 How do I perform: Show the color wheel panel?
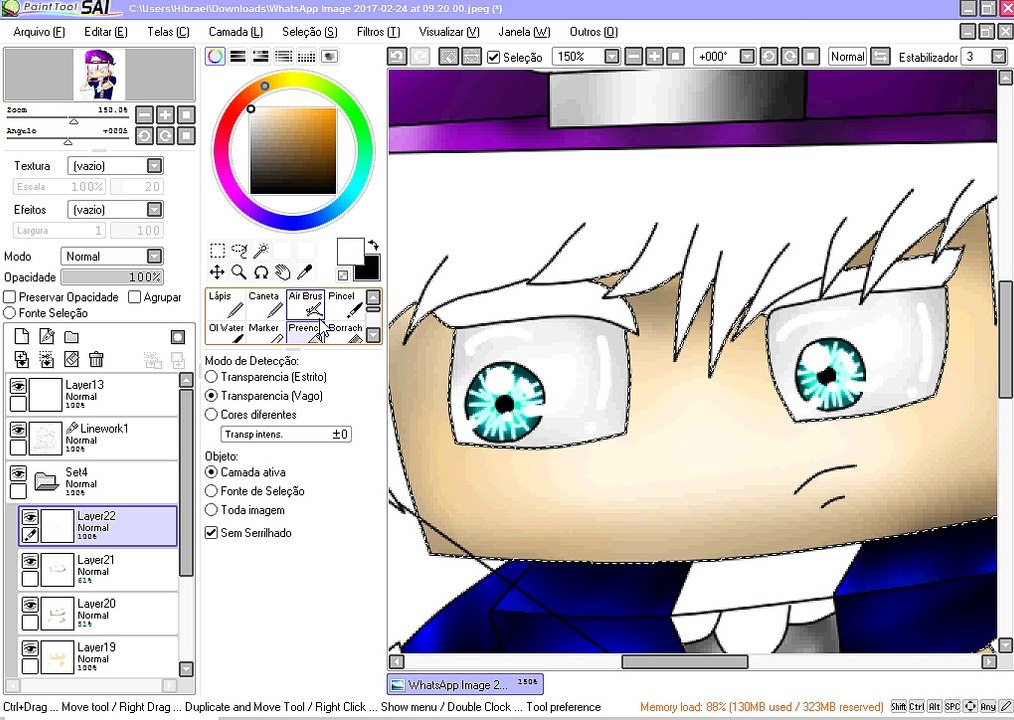coord(215,56)
